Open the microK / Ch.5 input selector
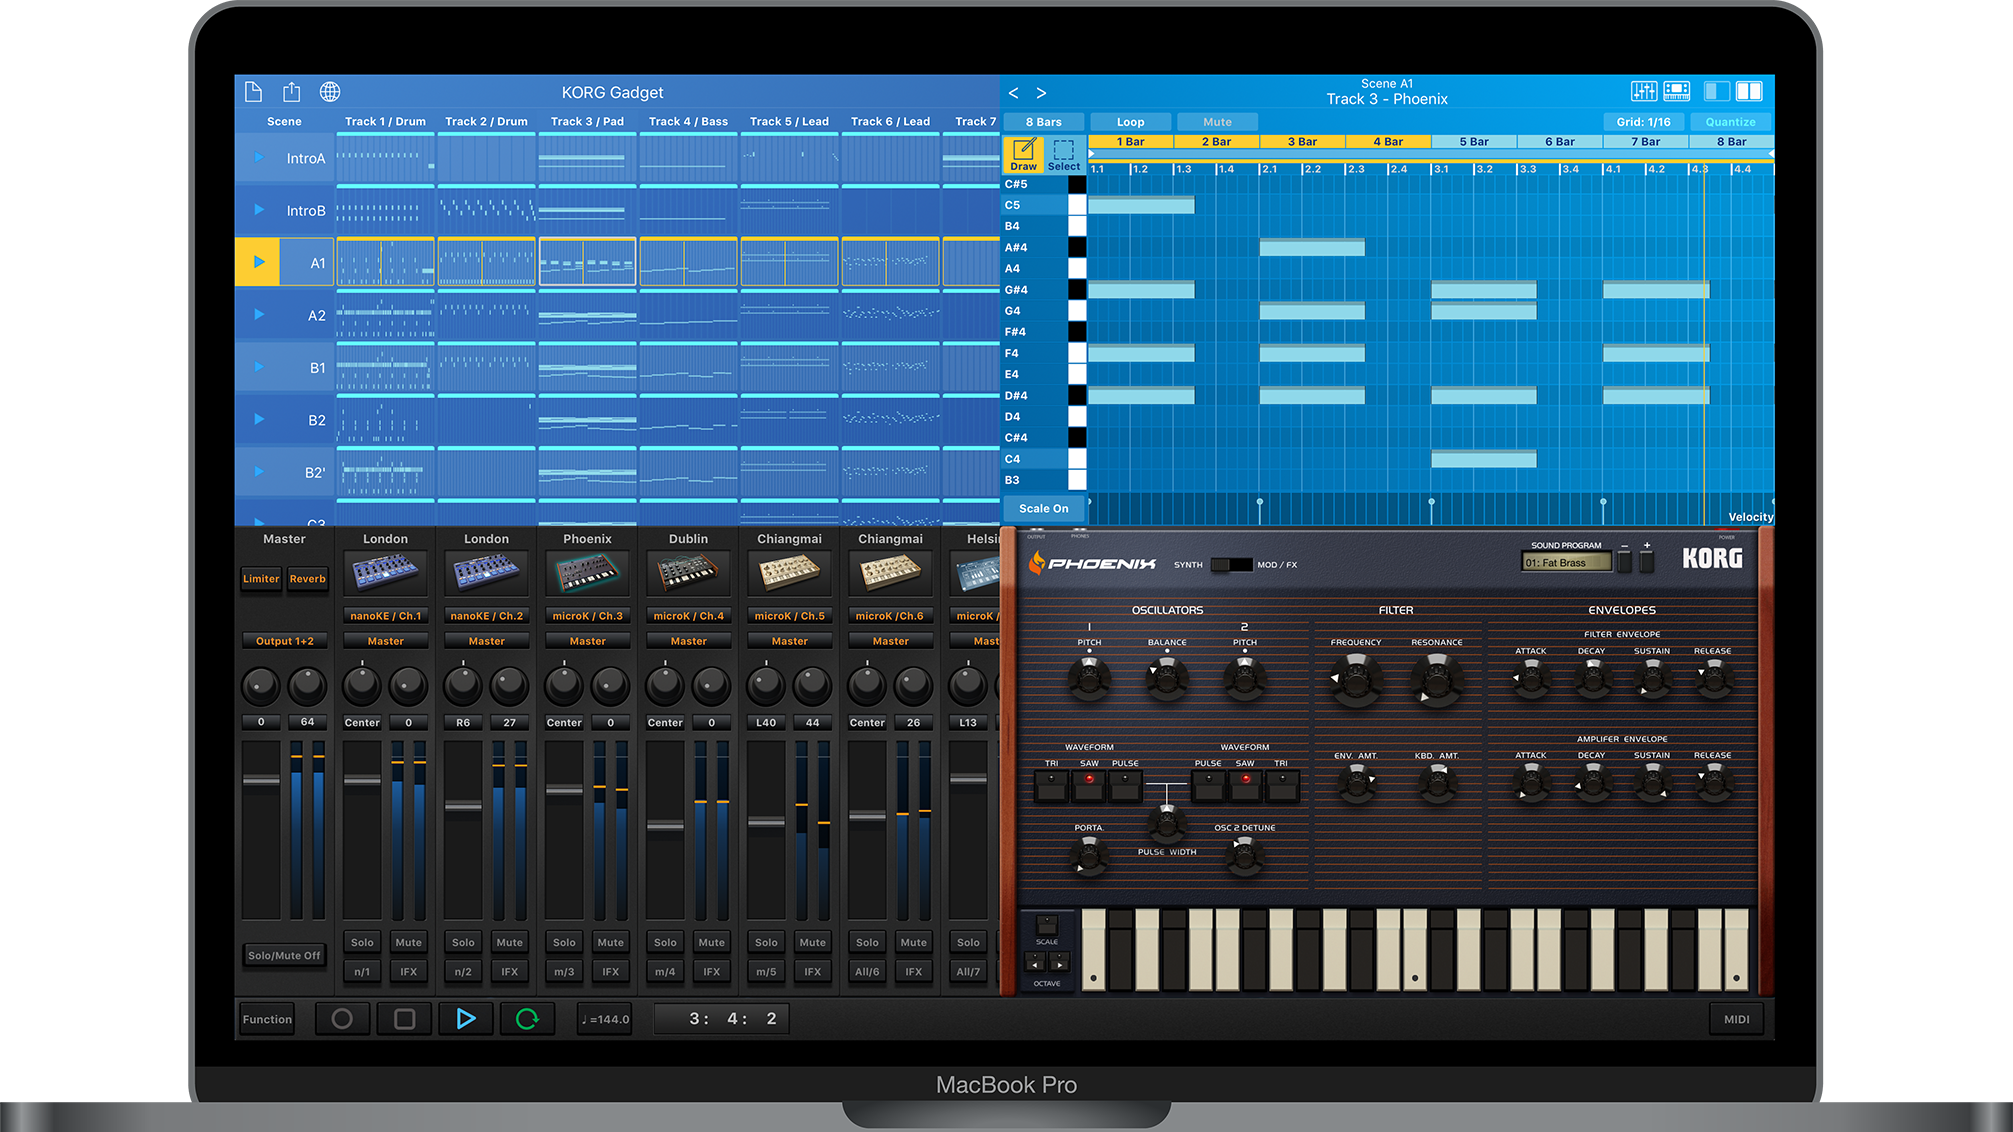This screenshot has width=2013, height=1132. [x=789, y=616]
